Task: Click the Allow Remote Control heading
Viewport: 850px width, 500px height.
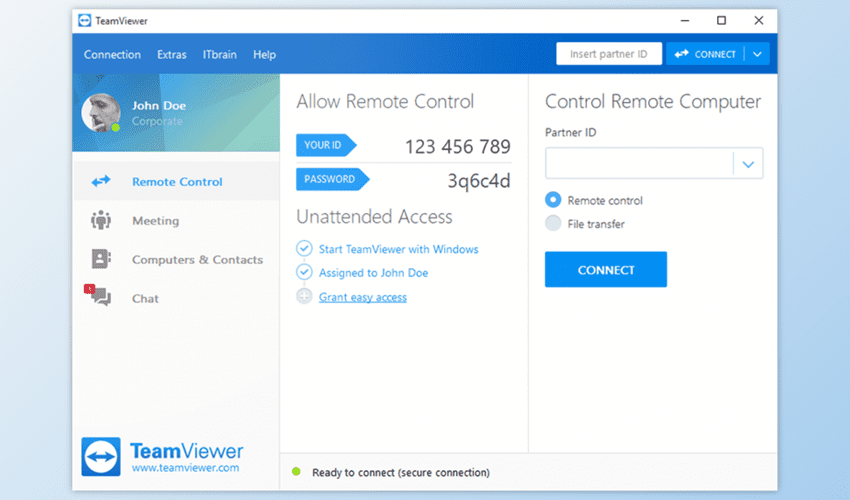Action: [385, 101]
